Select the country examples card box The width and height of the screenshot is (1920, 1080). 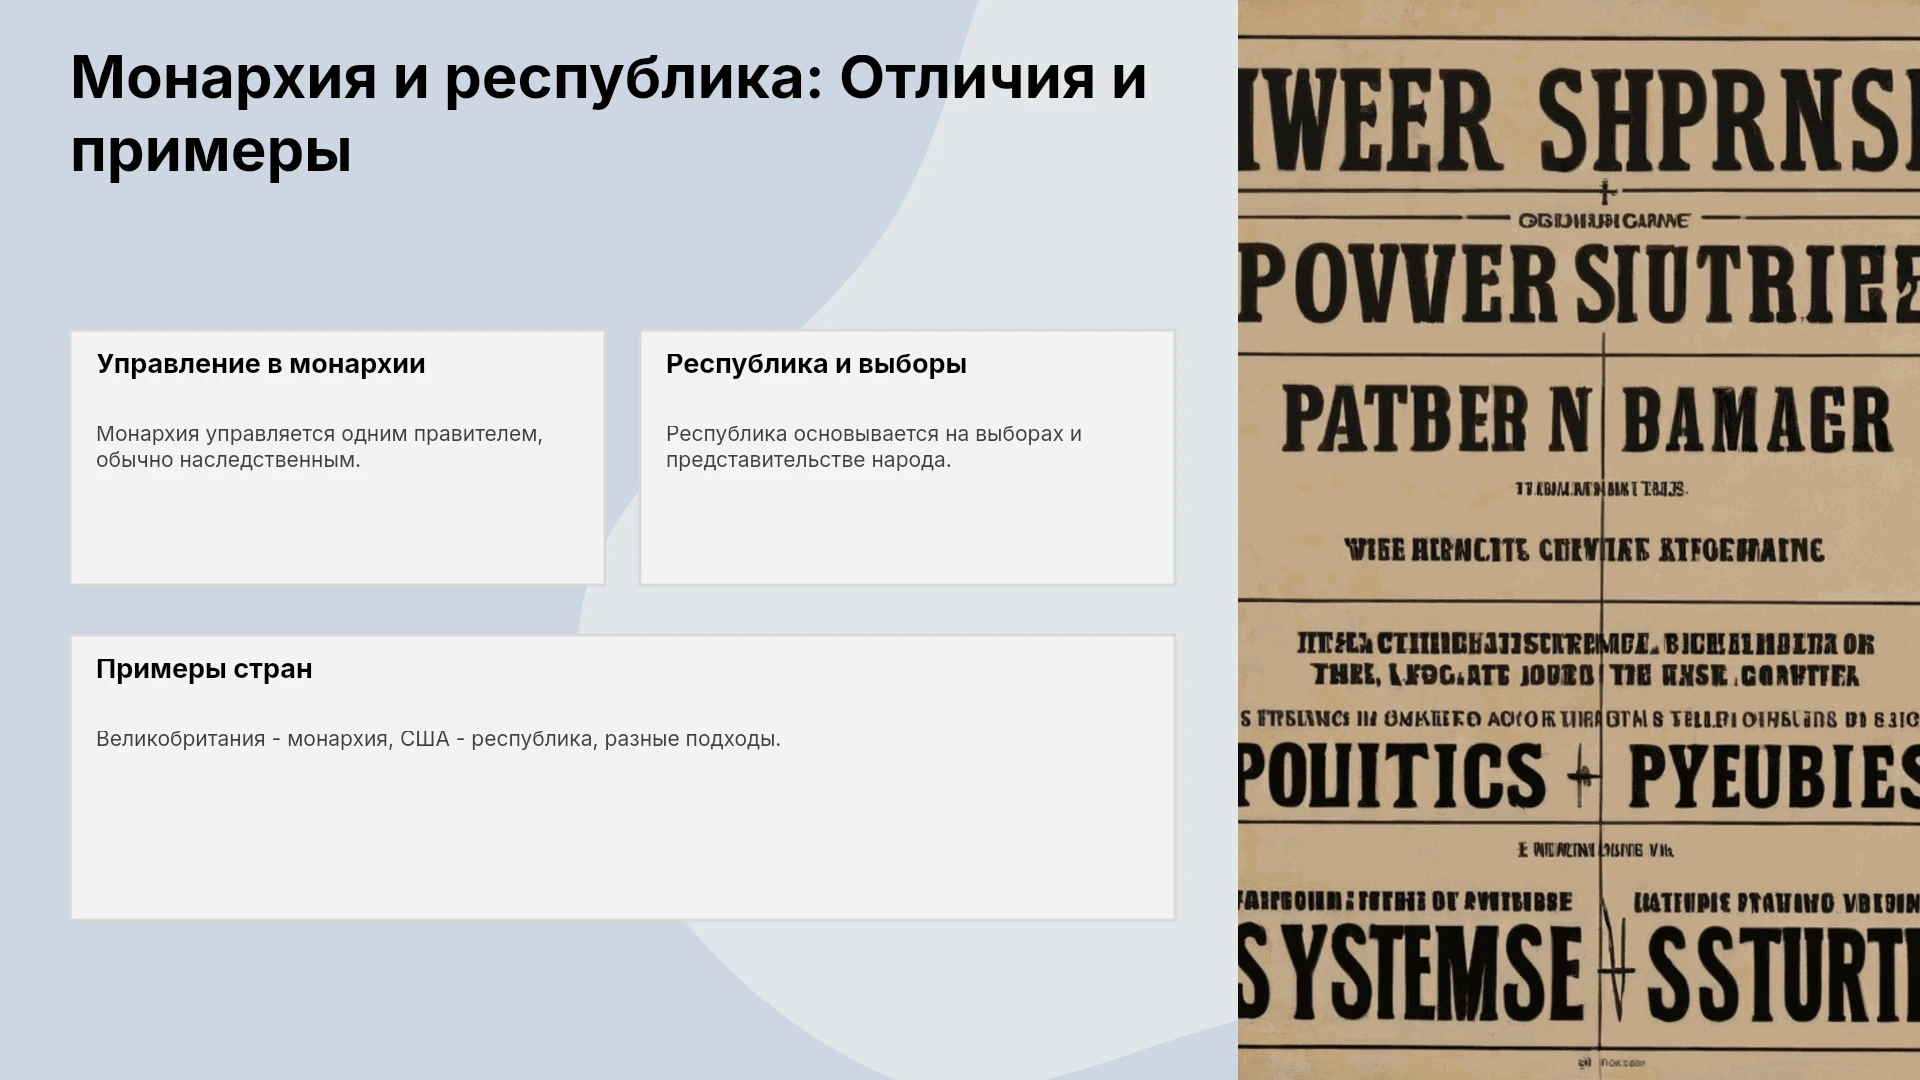pyautogui.click(x=623, y=777)
